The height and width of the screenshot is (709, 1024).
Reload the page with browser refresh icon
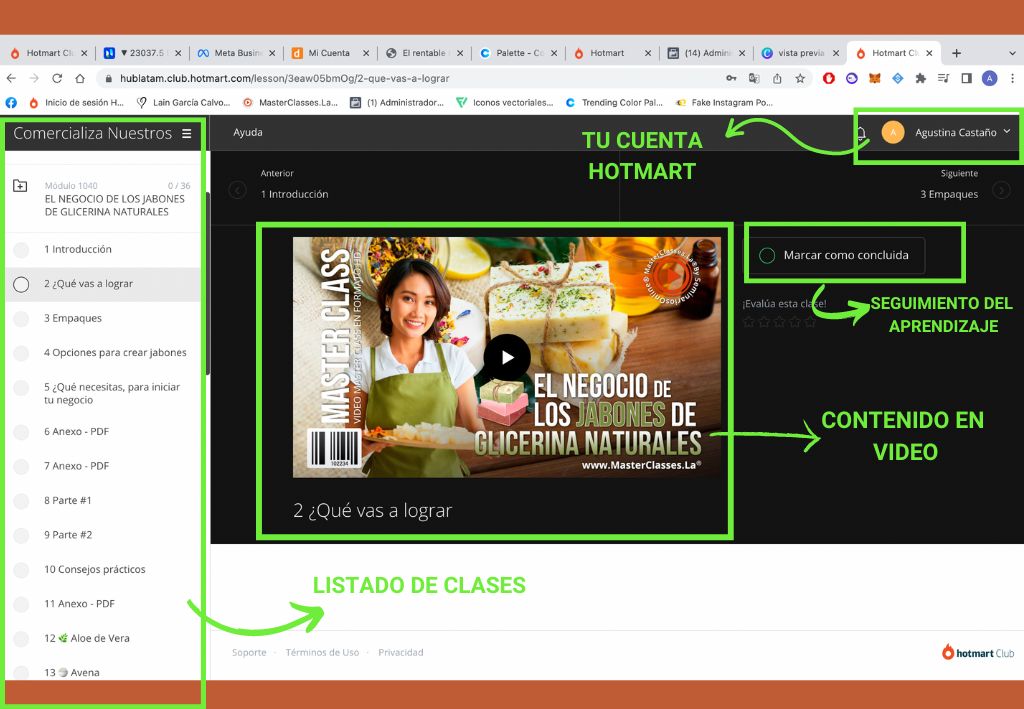pos(57,78)
